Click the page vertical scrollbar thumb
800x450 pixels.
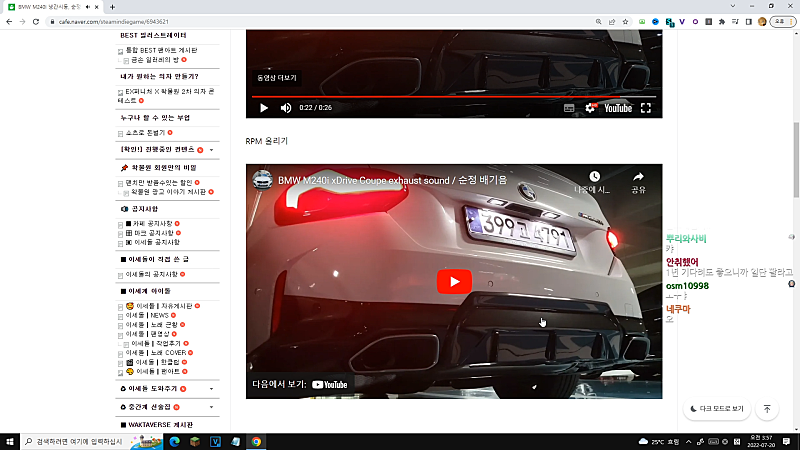point(796,159)
